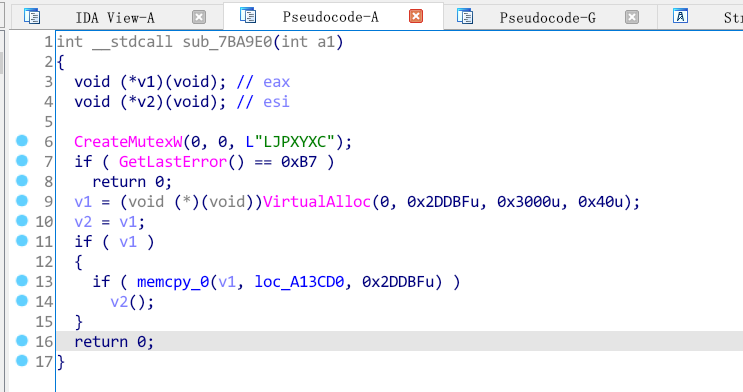Click the memcpy_0 function name
743x392 pixels.
pos(173,282)
